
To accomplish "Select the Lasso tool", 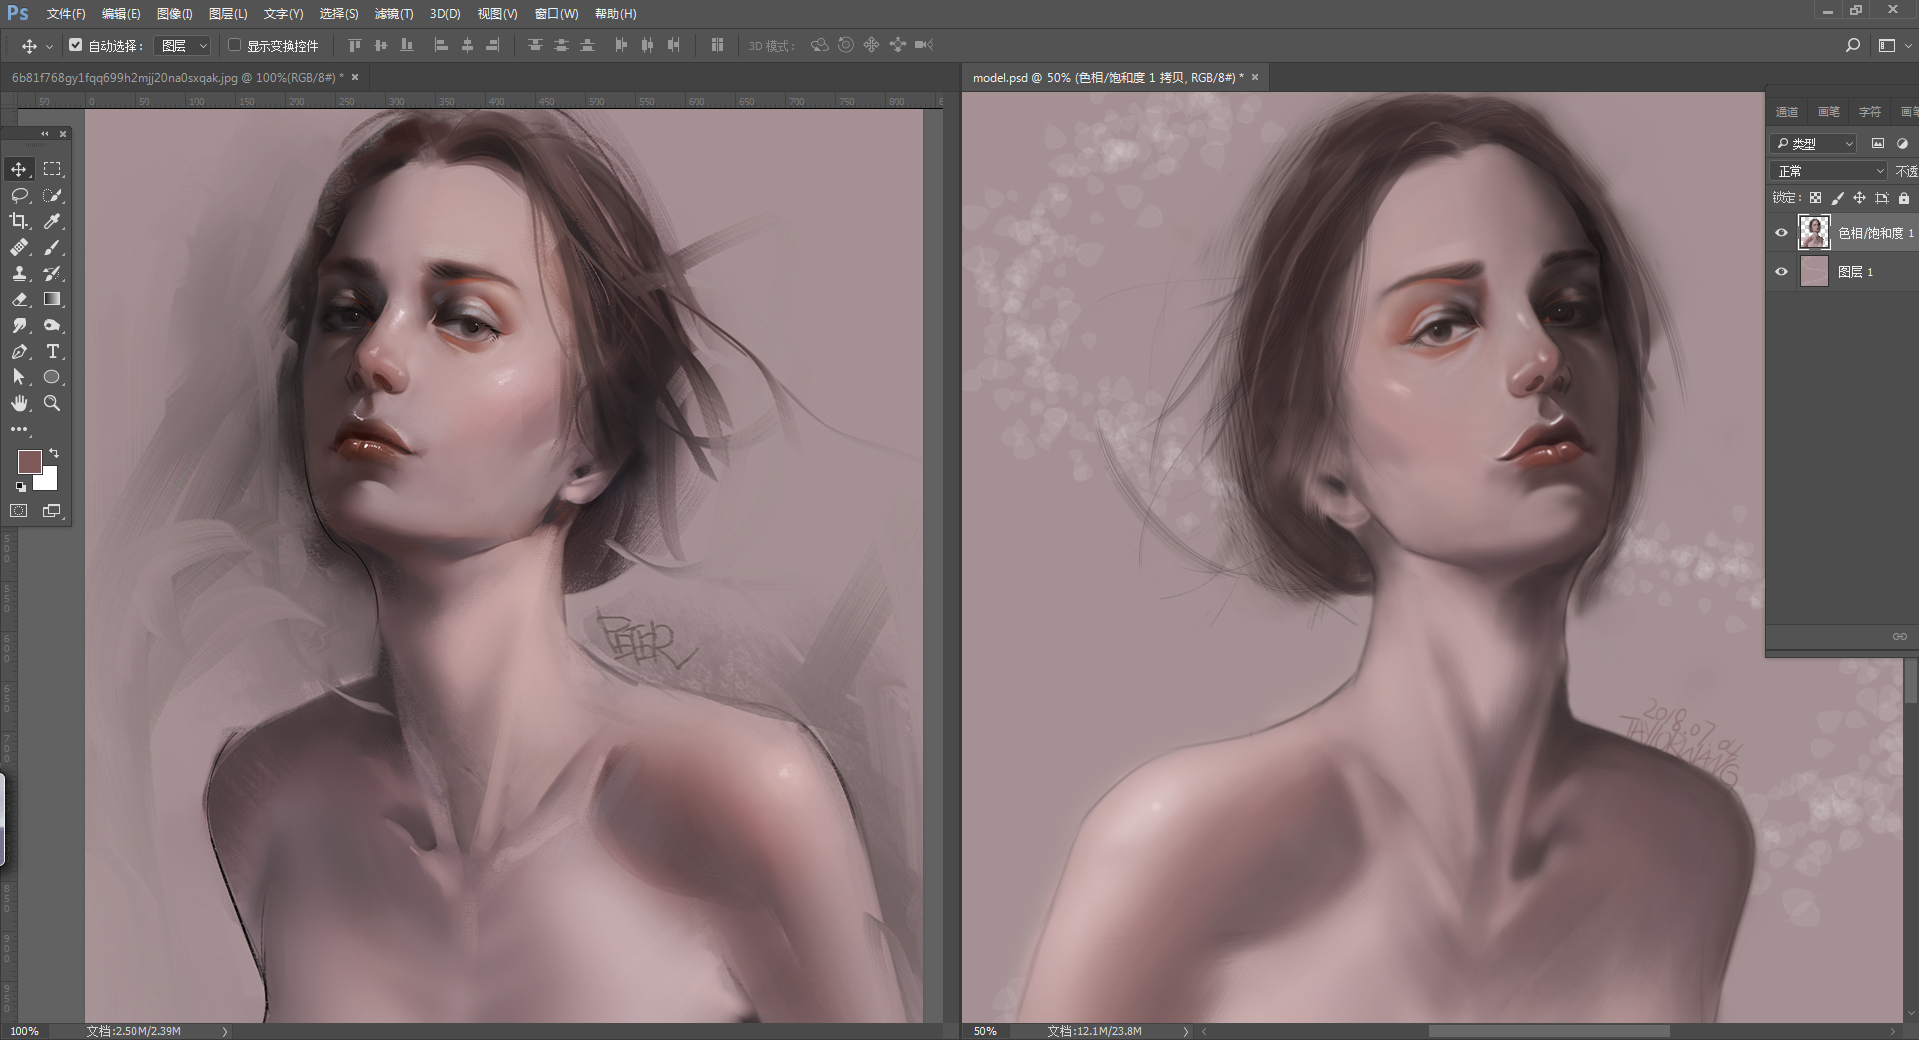I will 19,195.
